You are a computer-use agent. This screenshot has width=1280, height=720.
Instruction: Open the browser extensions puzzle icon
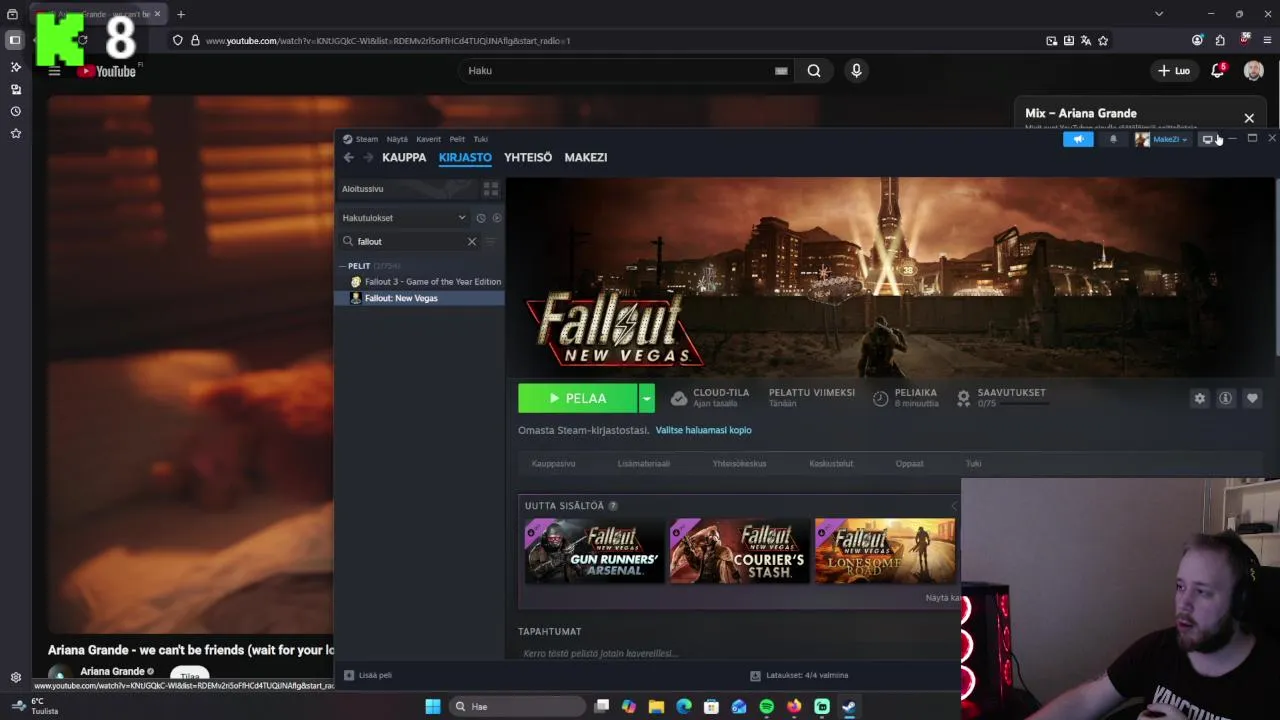coord(1220,41)
